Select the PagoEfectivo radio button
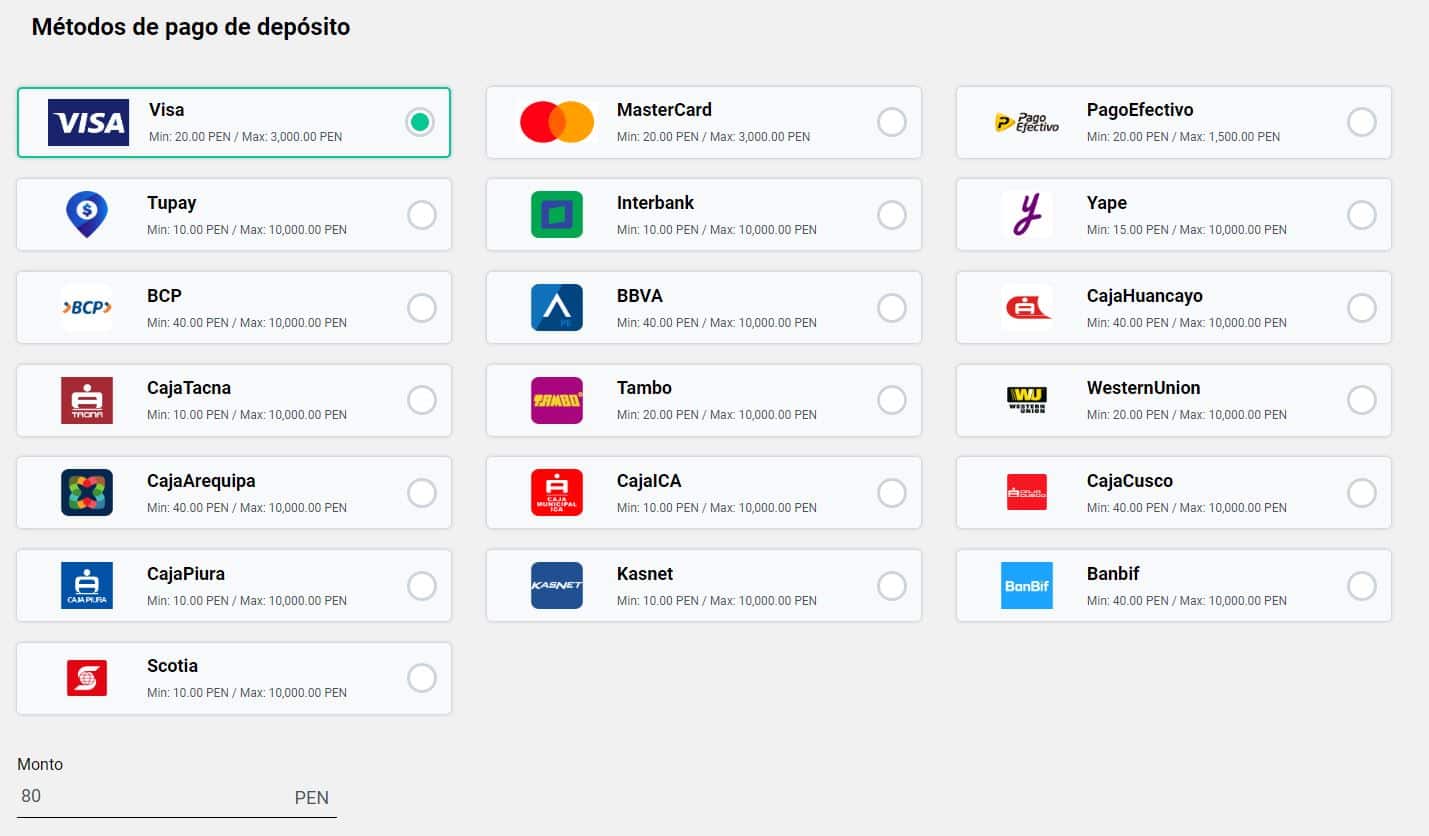The height and width of the screenshot is (836, 1429). pos(1362,122)
